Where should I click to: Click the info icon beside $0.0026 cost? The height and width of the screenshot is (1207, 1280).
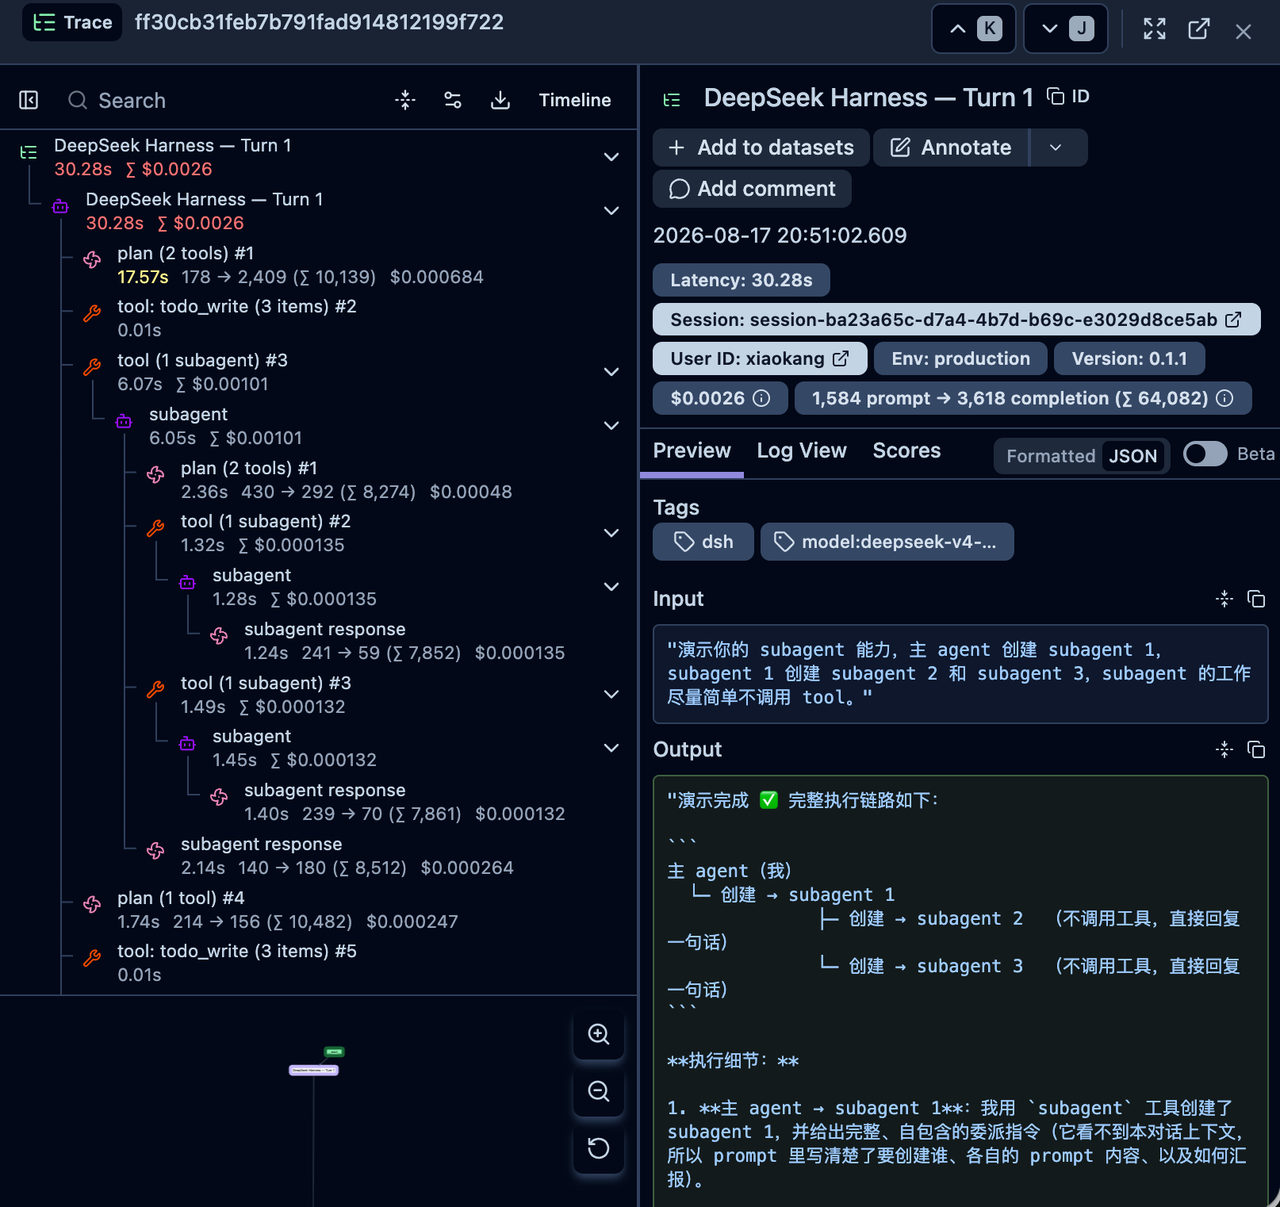pyautogui.click(x=761, y=398)
